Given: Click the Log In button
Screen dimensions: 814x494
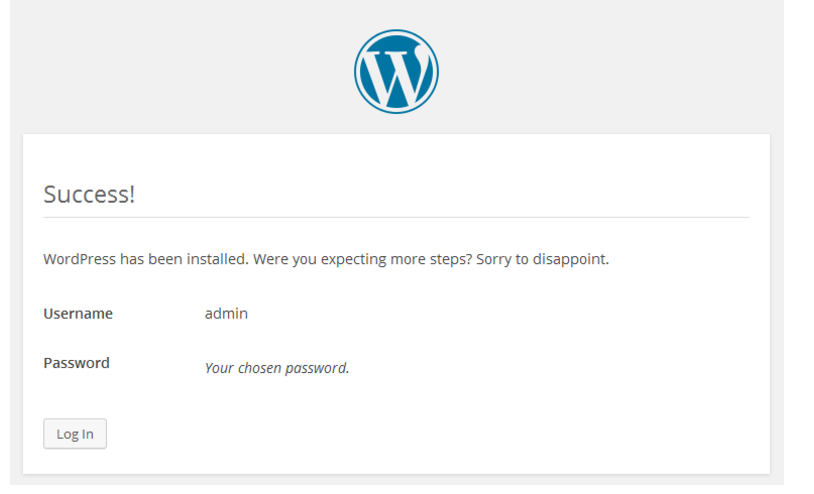Looking at the screenshot, I should [x=75, y=434].
